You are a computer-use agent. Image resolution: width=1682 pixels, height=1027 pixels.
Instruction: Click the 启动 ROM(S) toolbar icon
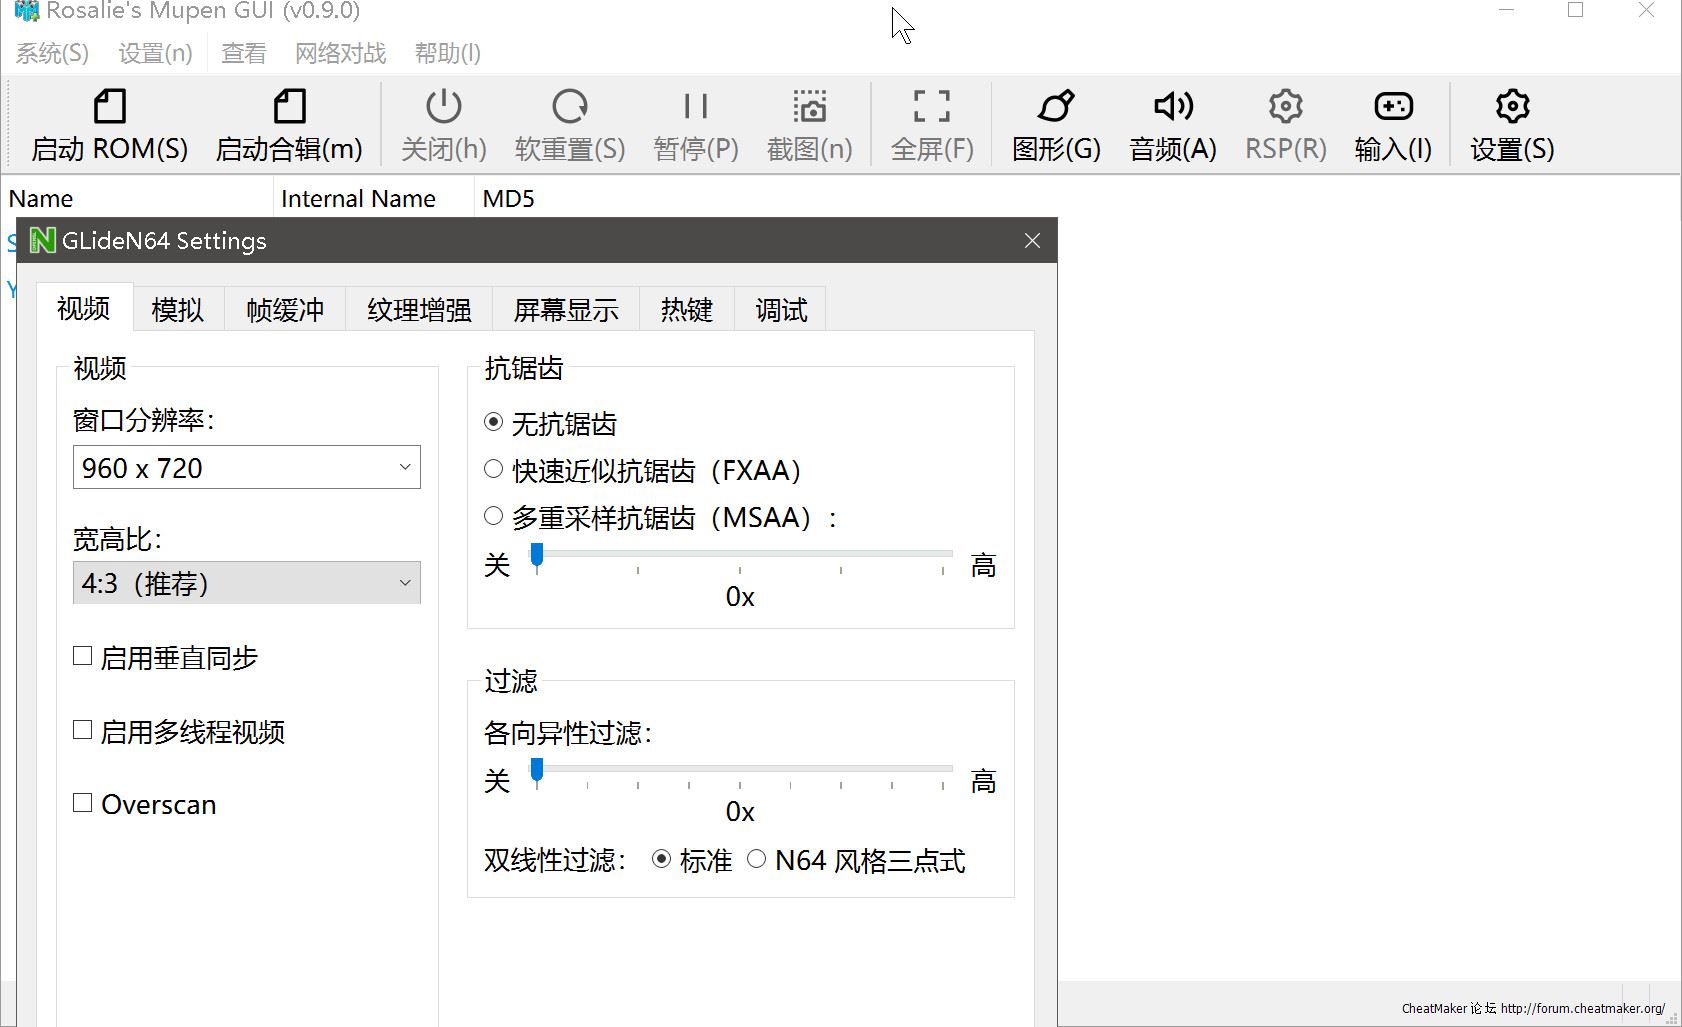(x=110, y=106)
